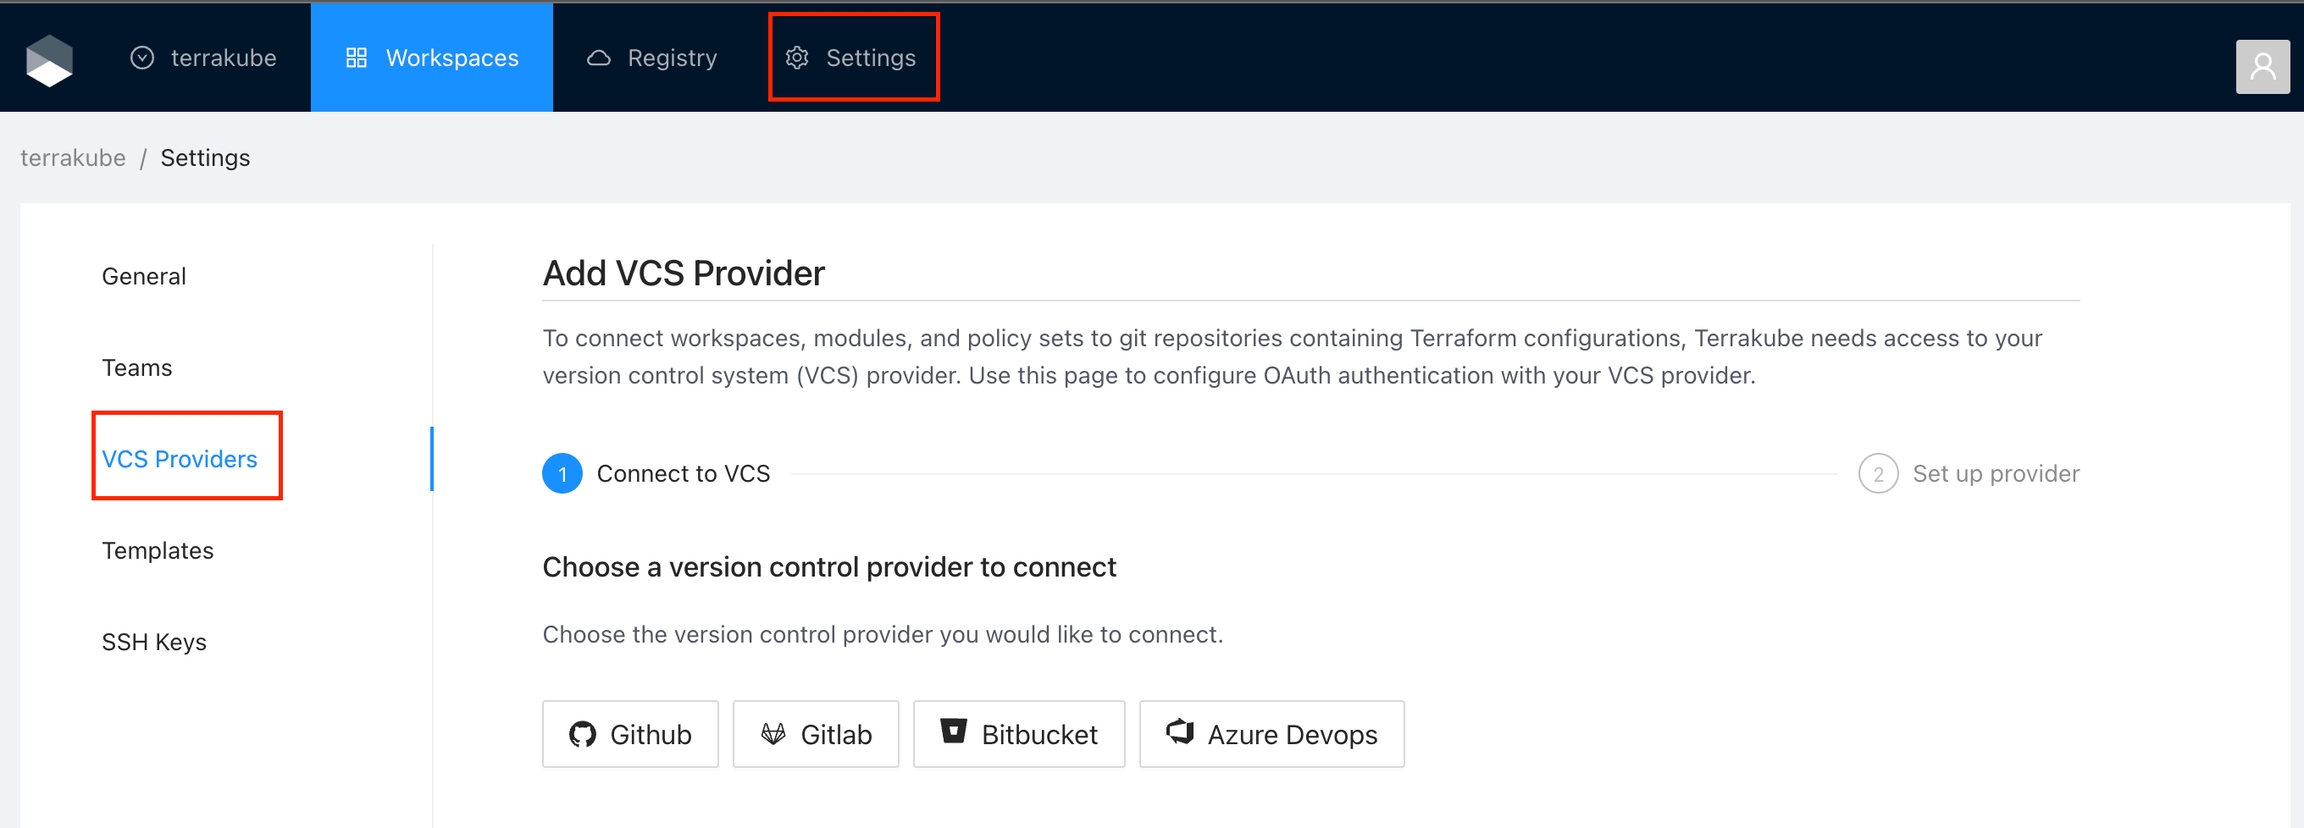Open the Workspaces menu tab

(x=432, y=58)
